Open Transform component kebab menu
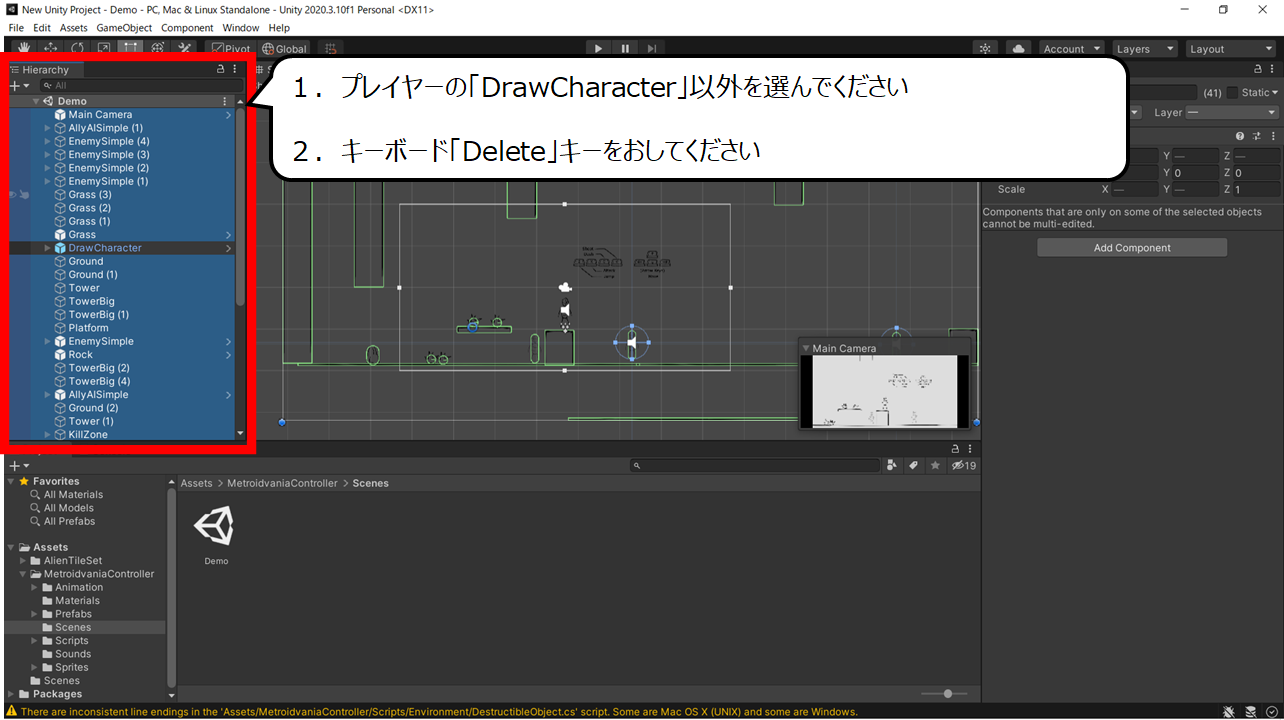The width and height of the screenshot is (1284, 720). point(1272,136)
